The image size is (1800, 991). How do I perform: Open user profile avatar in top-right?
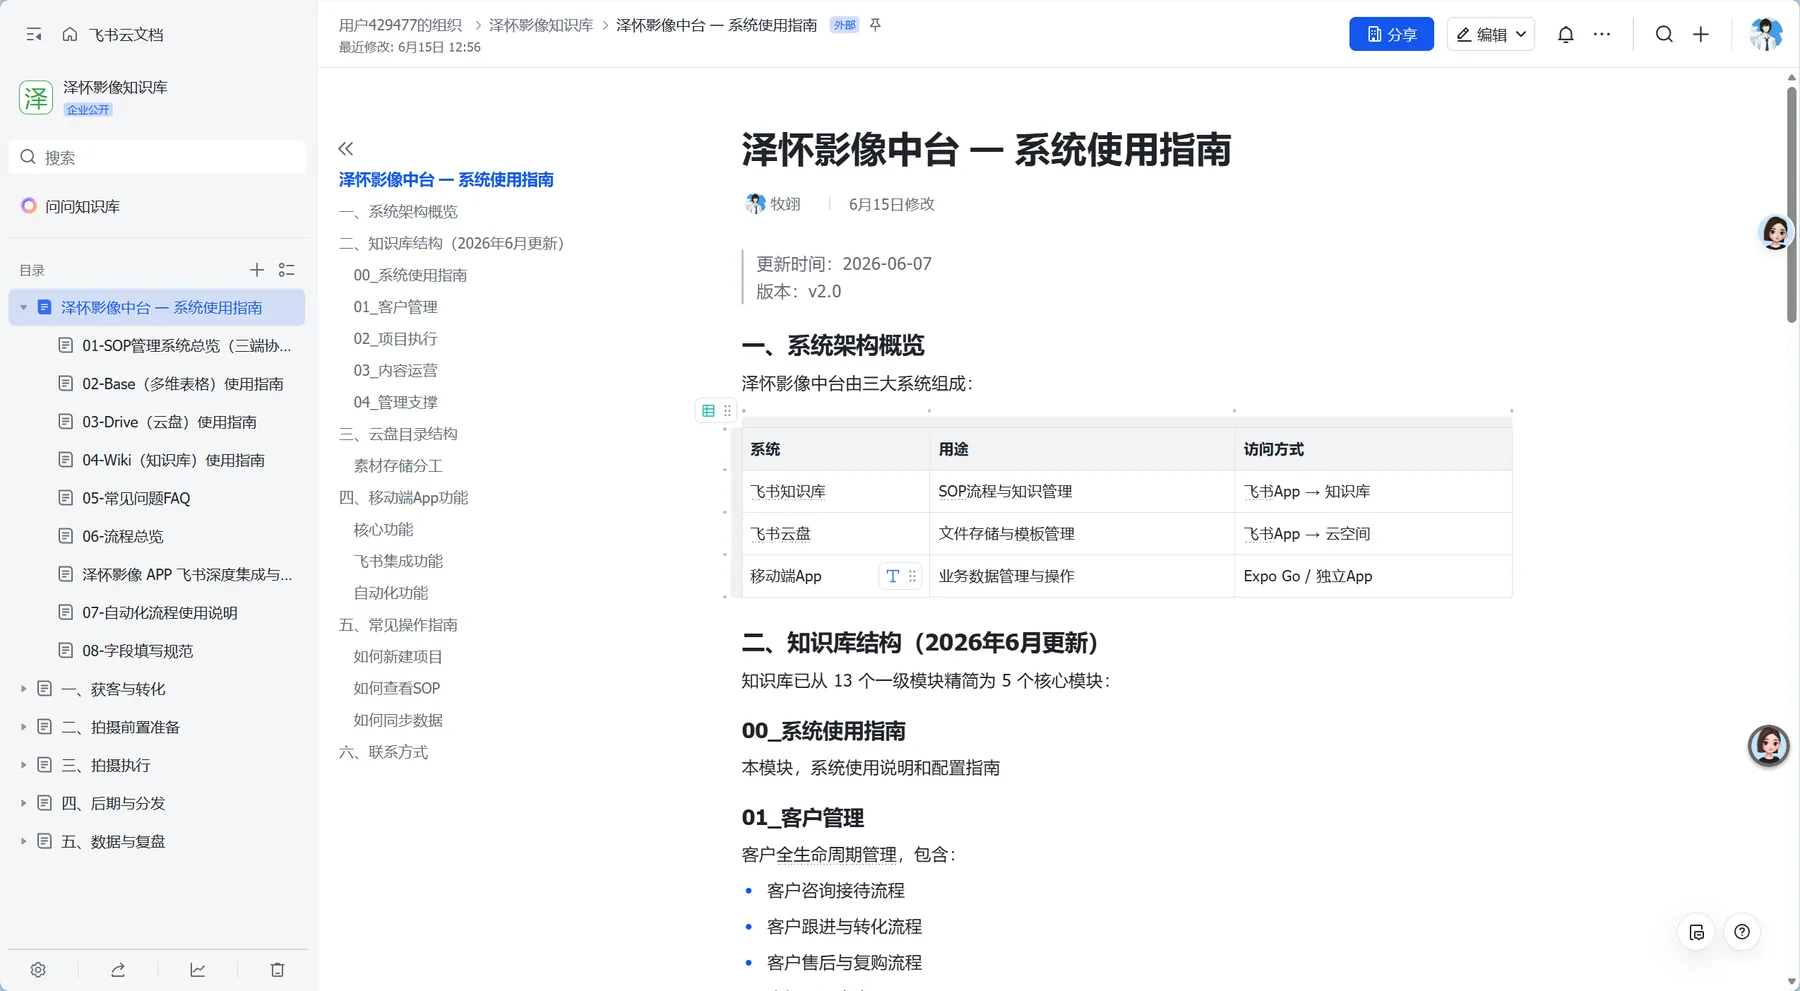point(1766,34)
